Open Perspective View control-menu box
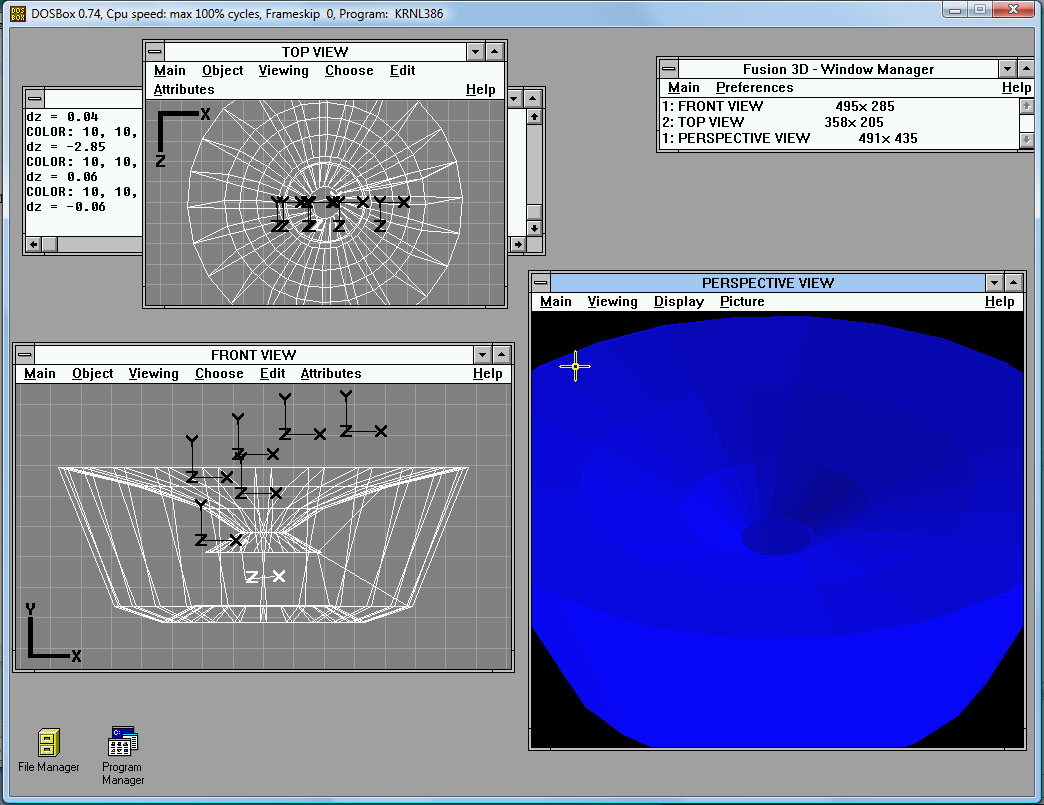This screenshot has height=805, width=1044. [541, 283]
